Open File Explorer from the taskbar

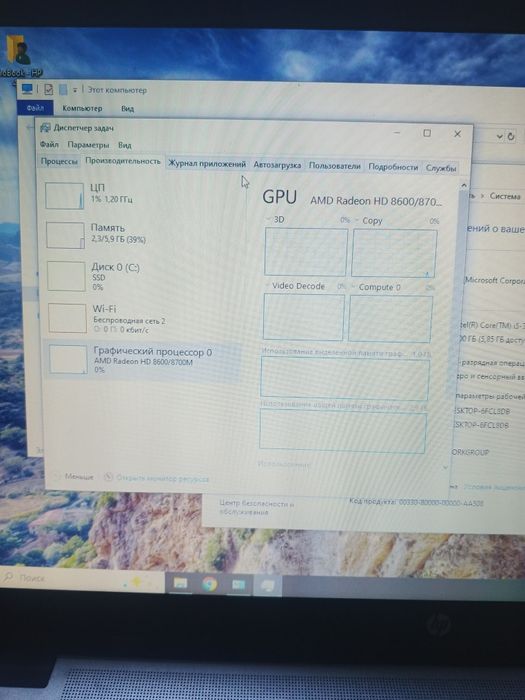point(180,583)
